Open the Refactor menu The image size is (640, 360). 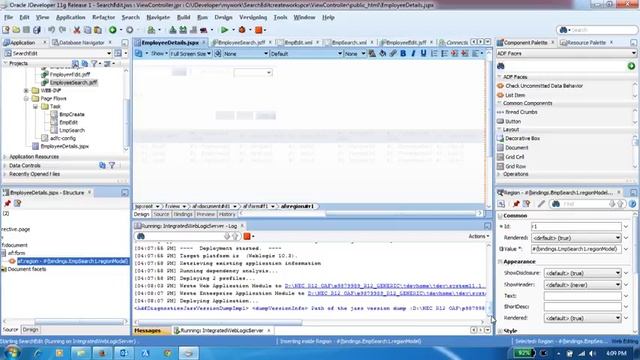coord(103,18)
